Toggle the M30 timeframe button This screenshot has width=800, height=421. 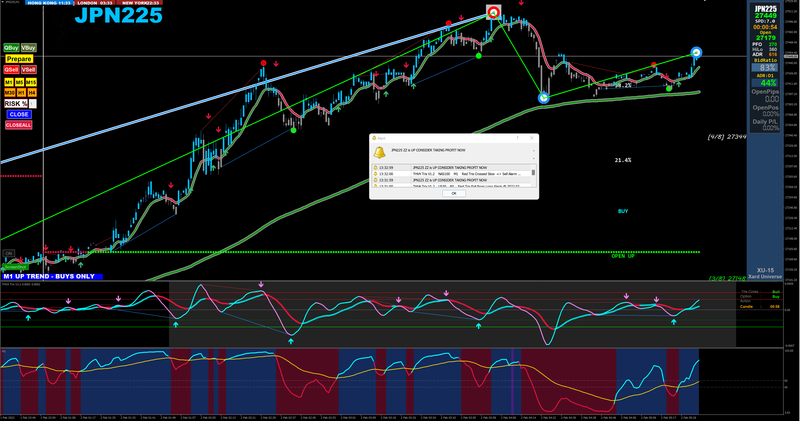coord(10,92)
